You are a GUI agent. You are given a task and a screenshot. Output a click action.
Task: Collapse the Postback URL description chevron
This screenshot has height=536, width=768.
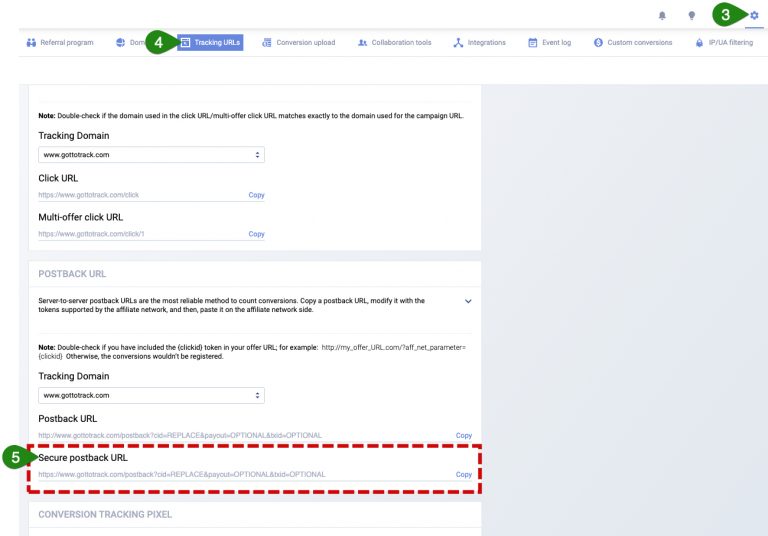468,301
